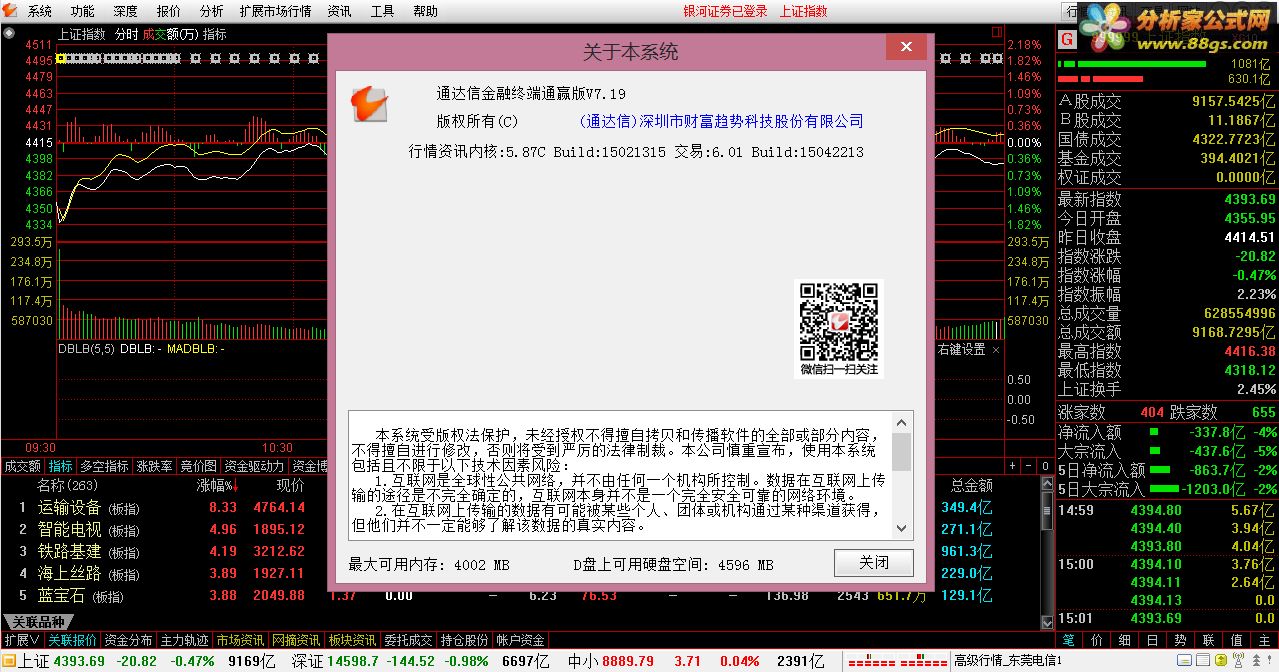Image resolution: width=1279 pixels, height=672 pixels.
Task: Select the 笔 tab in right panel
Action: coord(1069,640)
